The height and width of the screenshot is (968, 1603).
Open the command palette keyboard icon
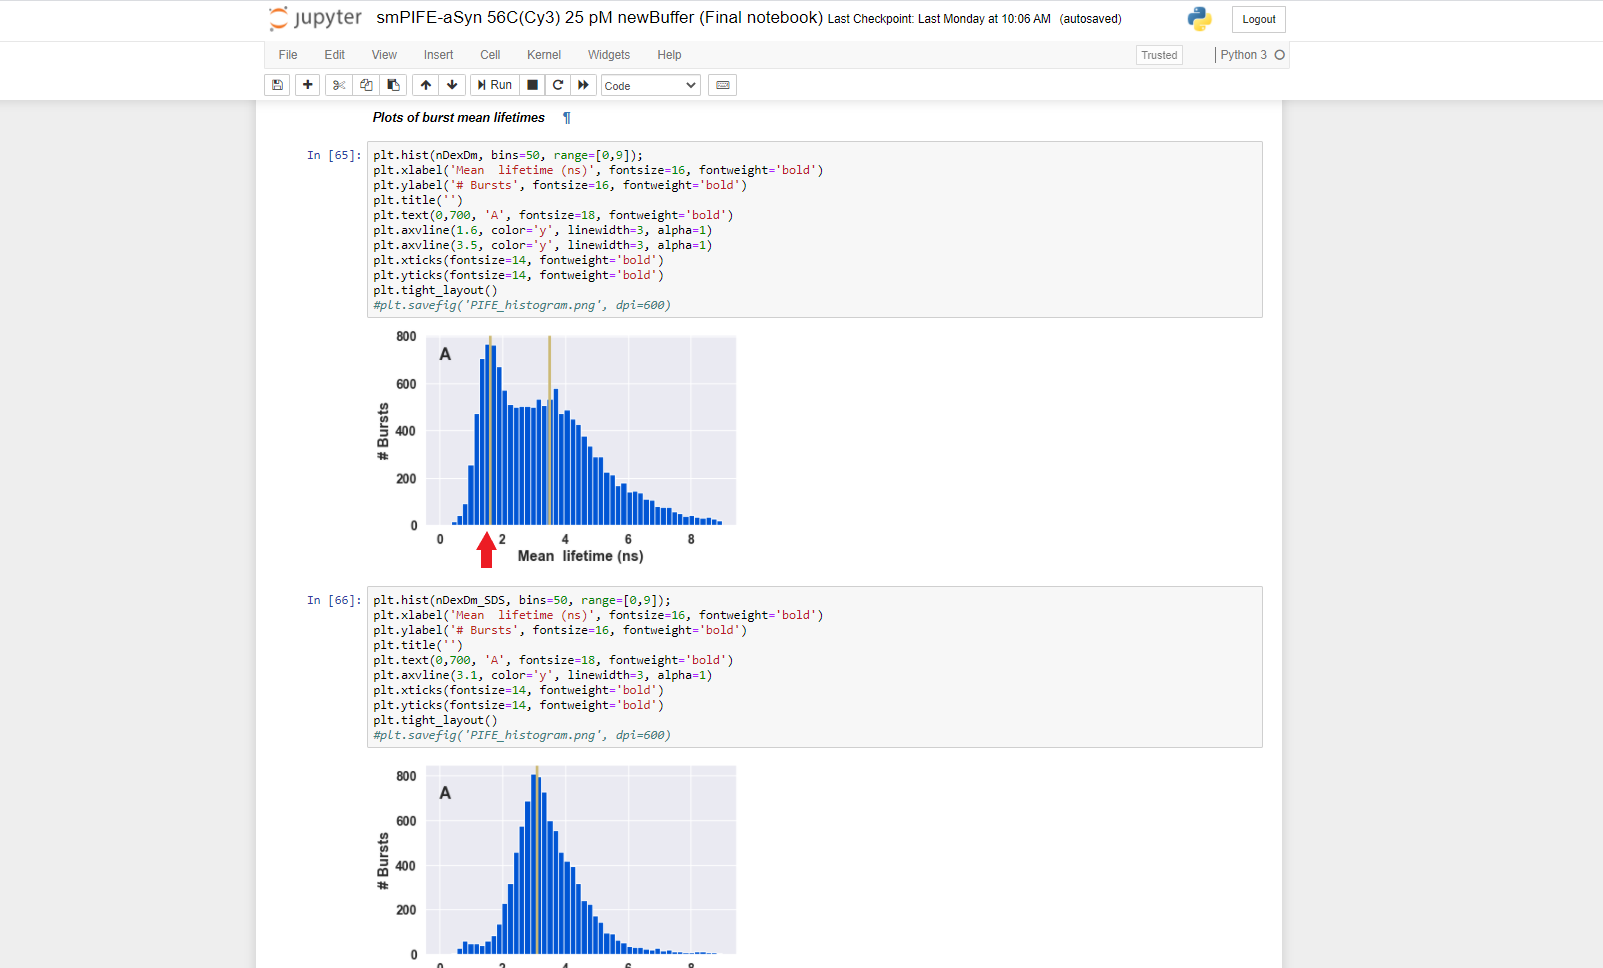(722, 85)
